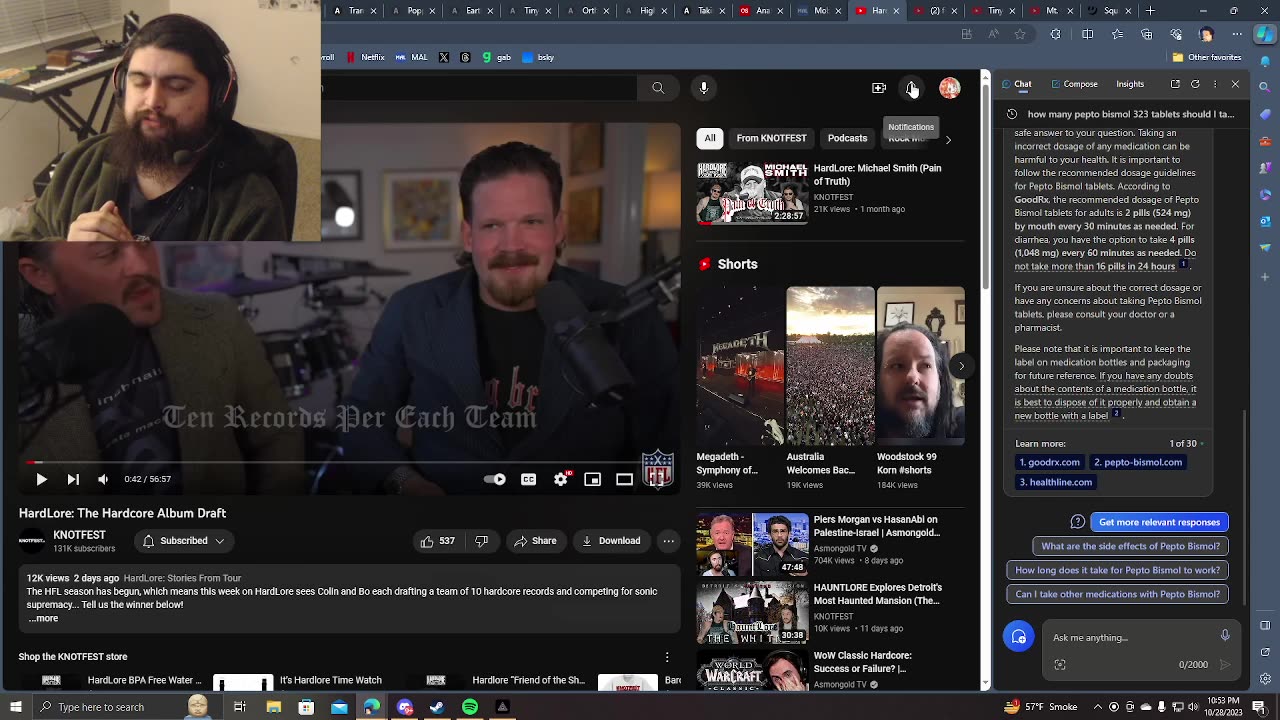The image size is (1280, 720).
Task: Toggle closed captions CC button
Action: click(528, 480)
